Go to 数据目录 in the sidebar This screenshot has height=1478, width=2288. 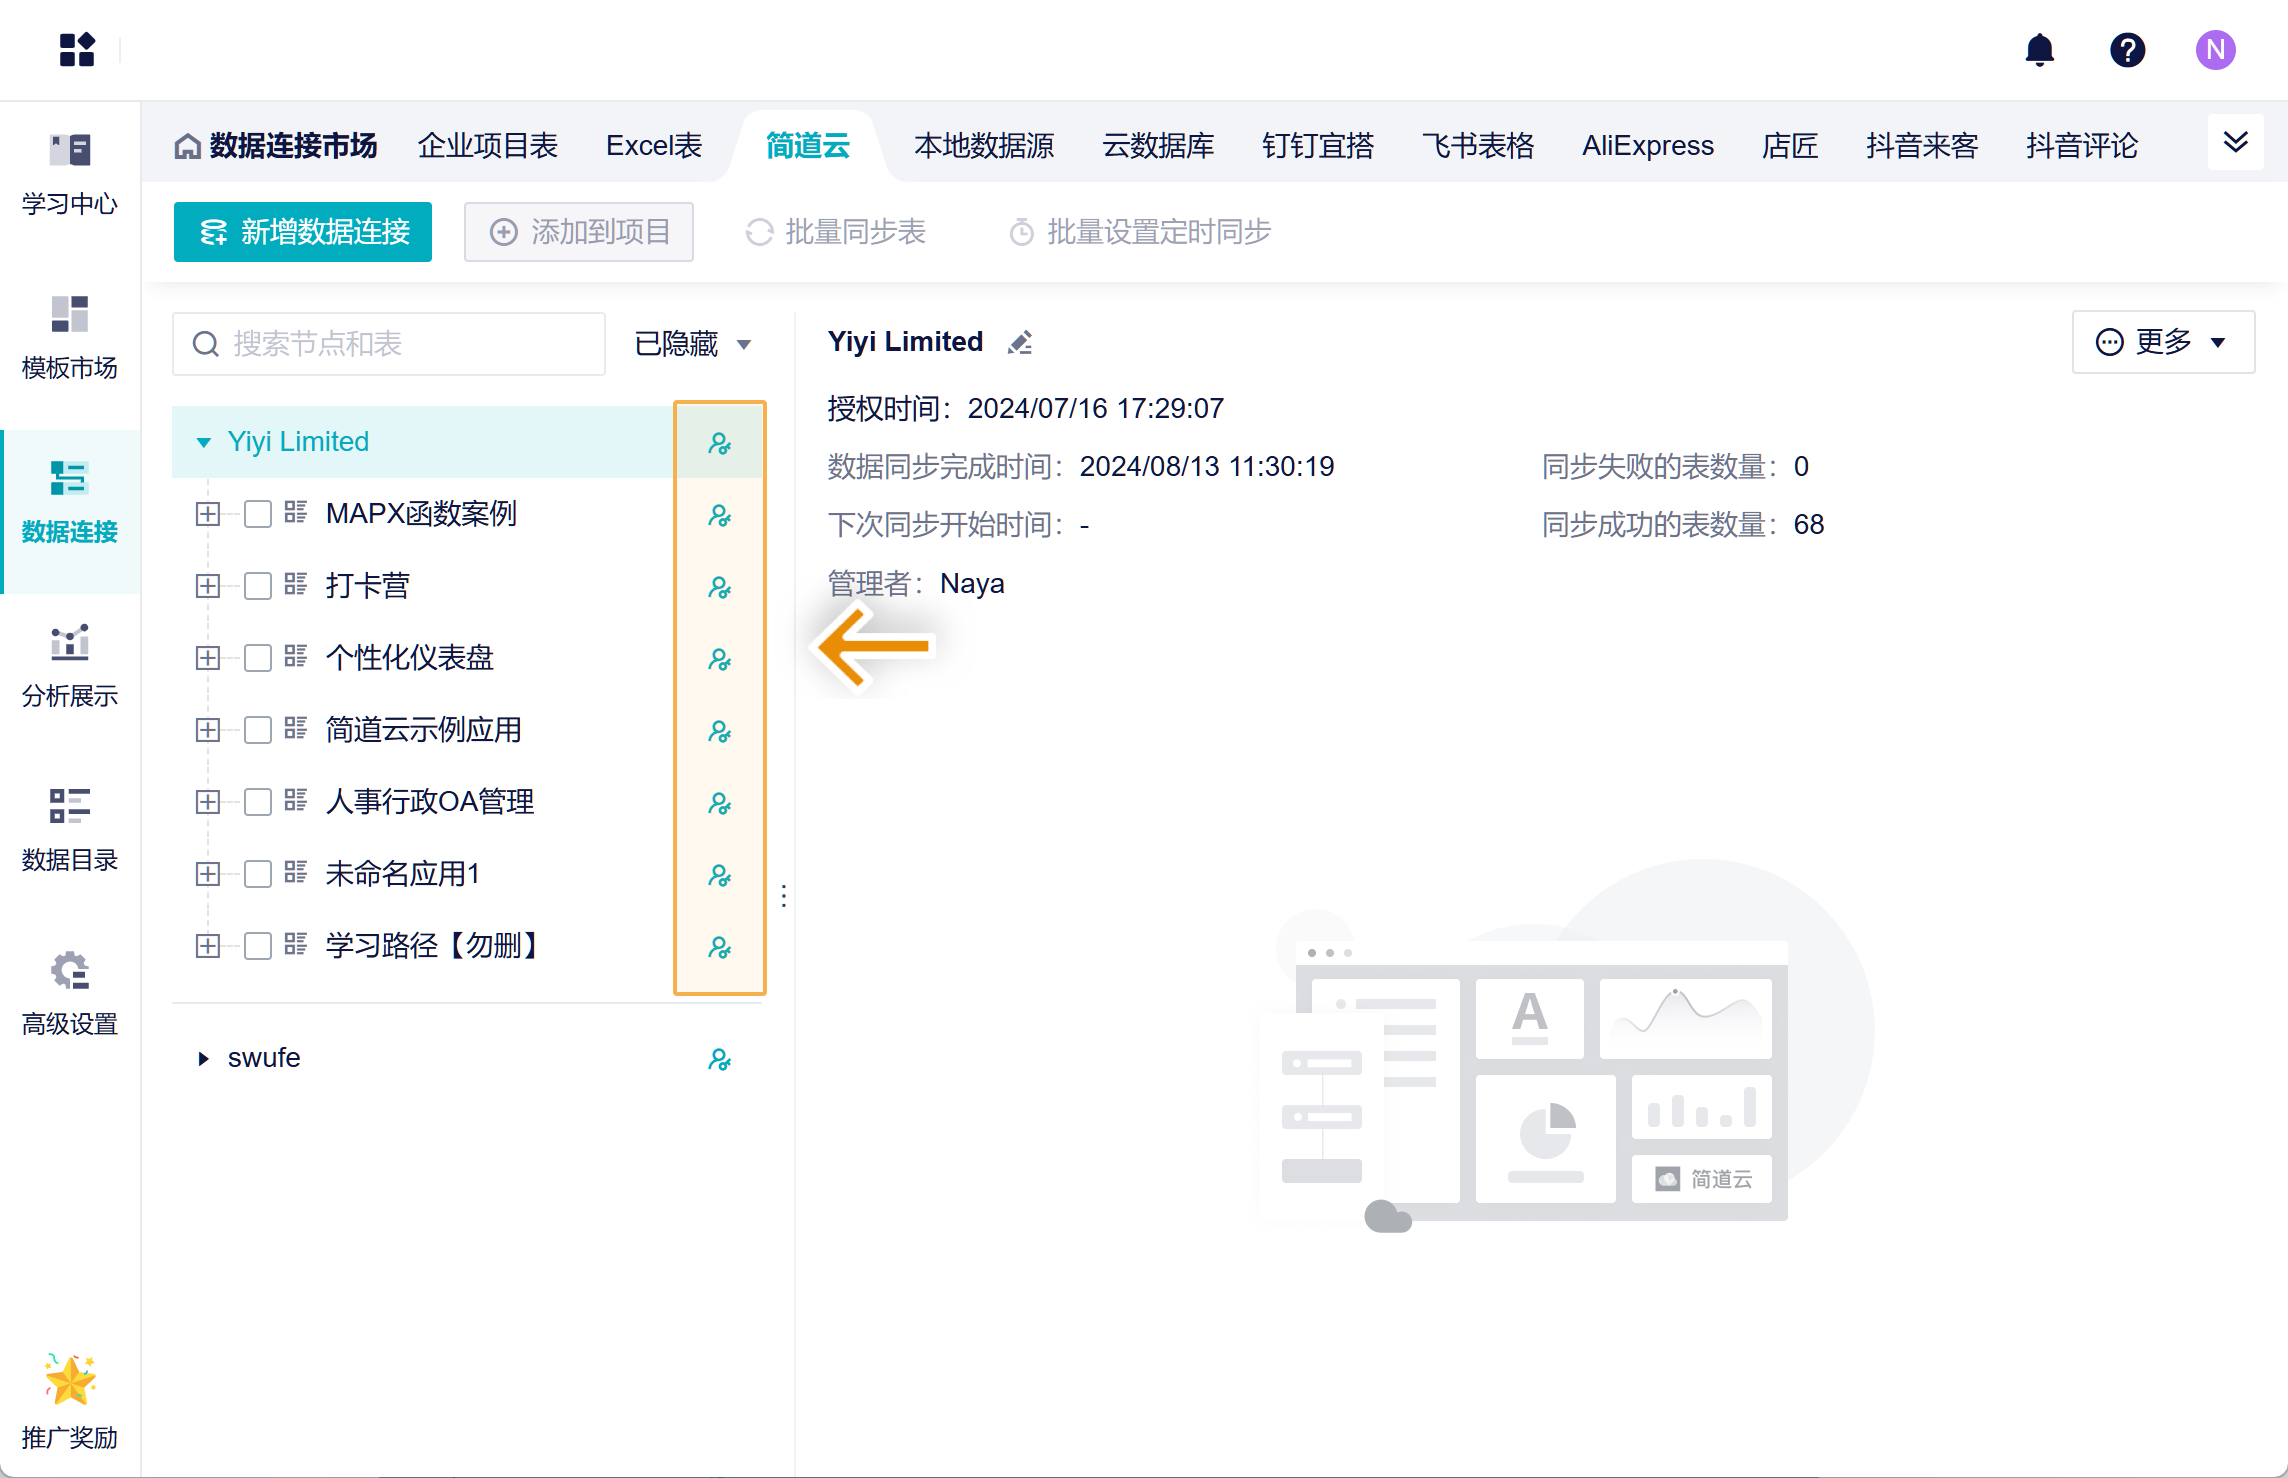[x=69, y=828]
